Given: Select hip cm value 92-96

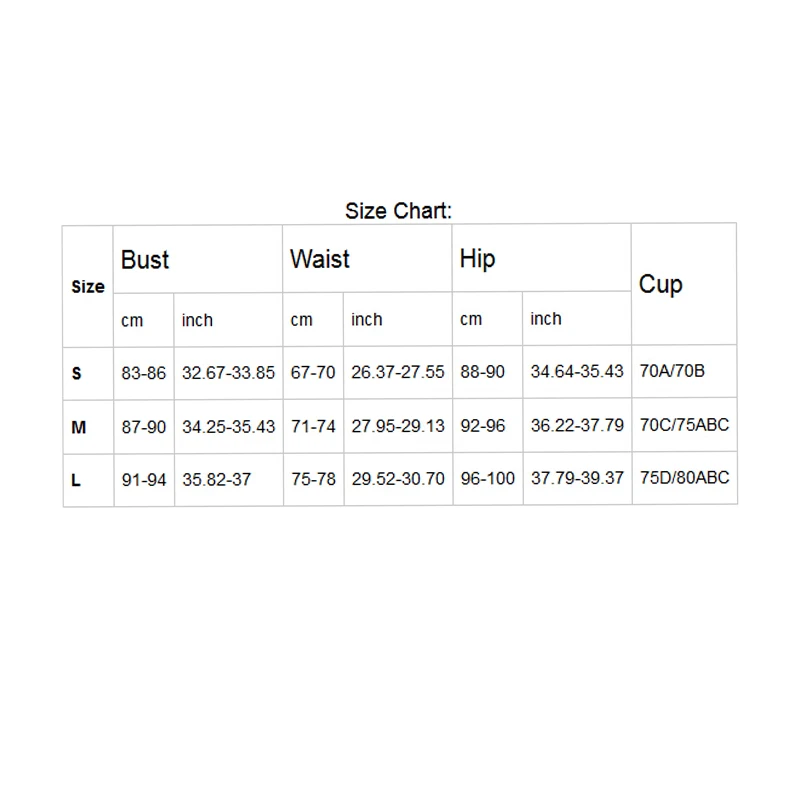Looking at the screenshot, I should [x=483, y=426].
